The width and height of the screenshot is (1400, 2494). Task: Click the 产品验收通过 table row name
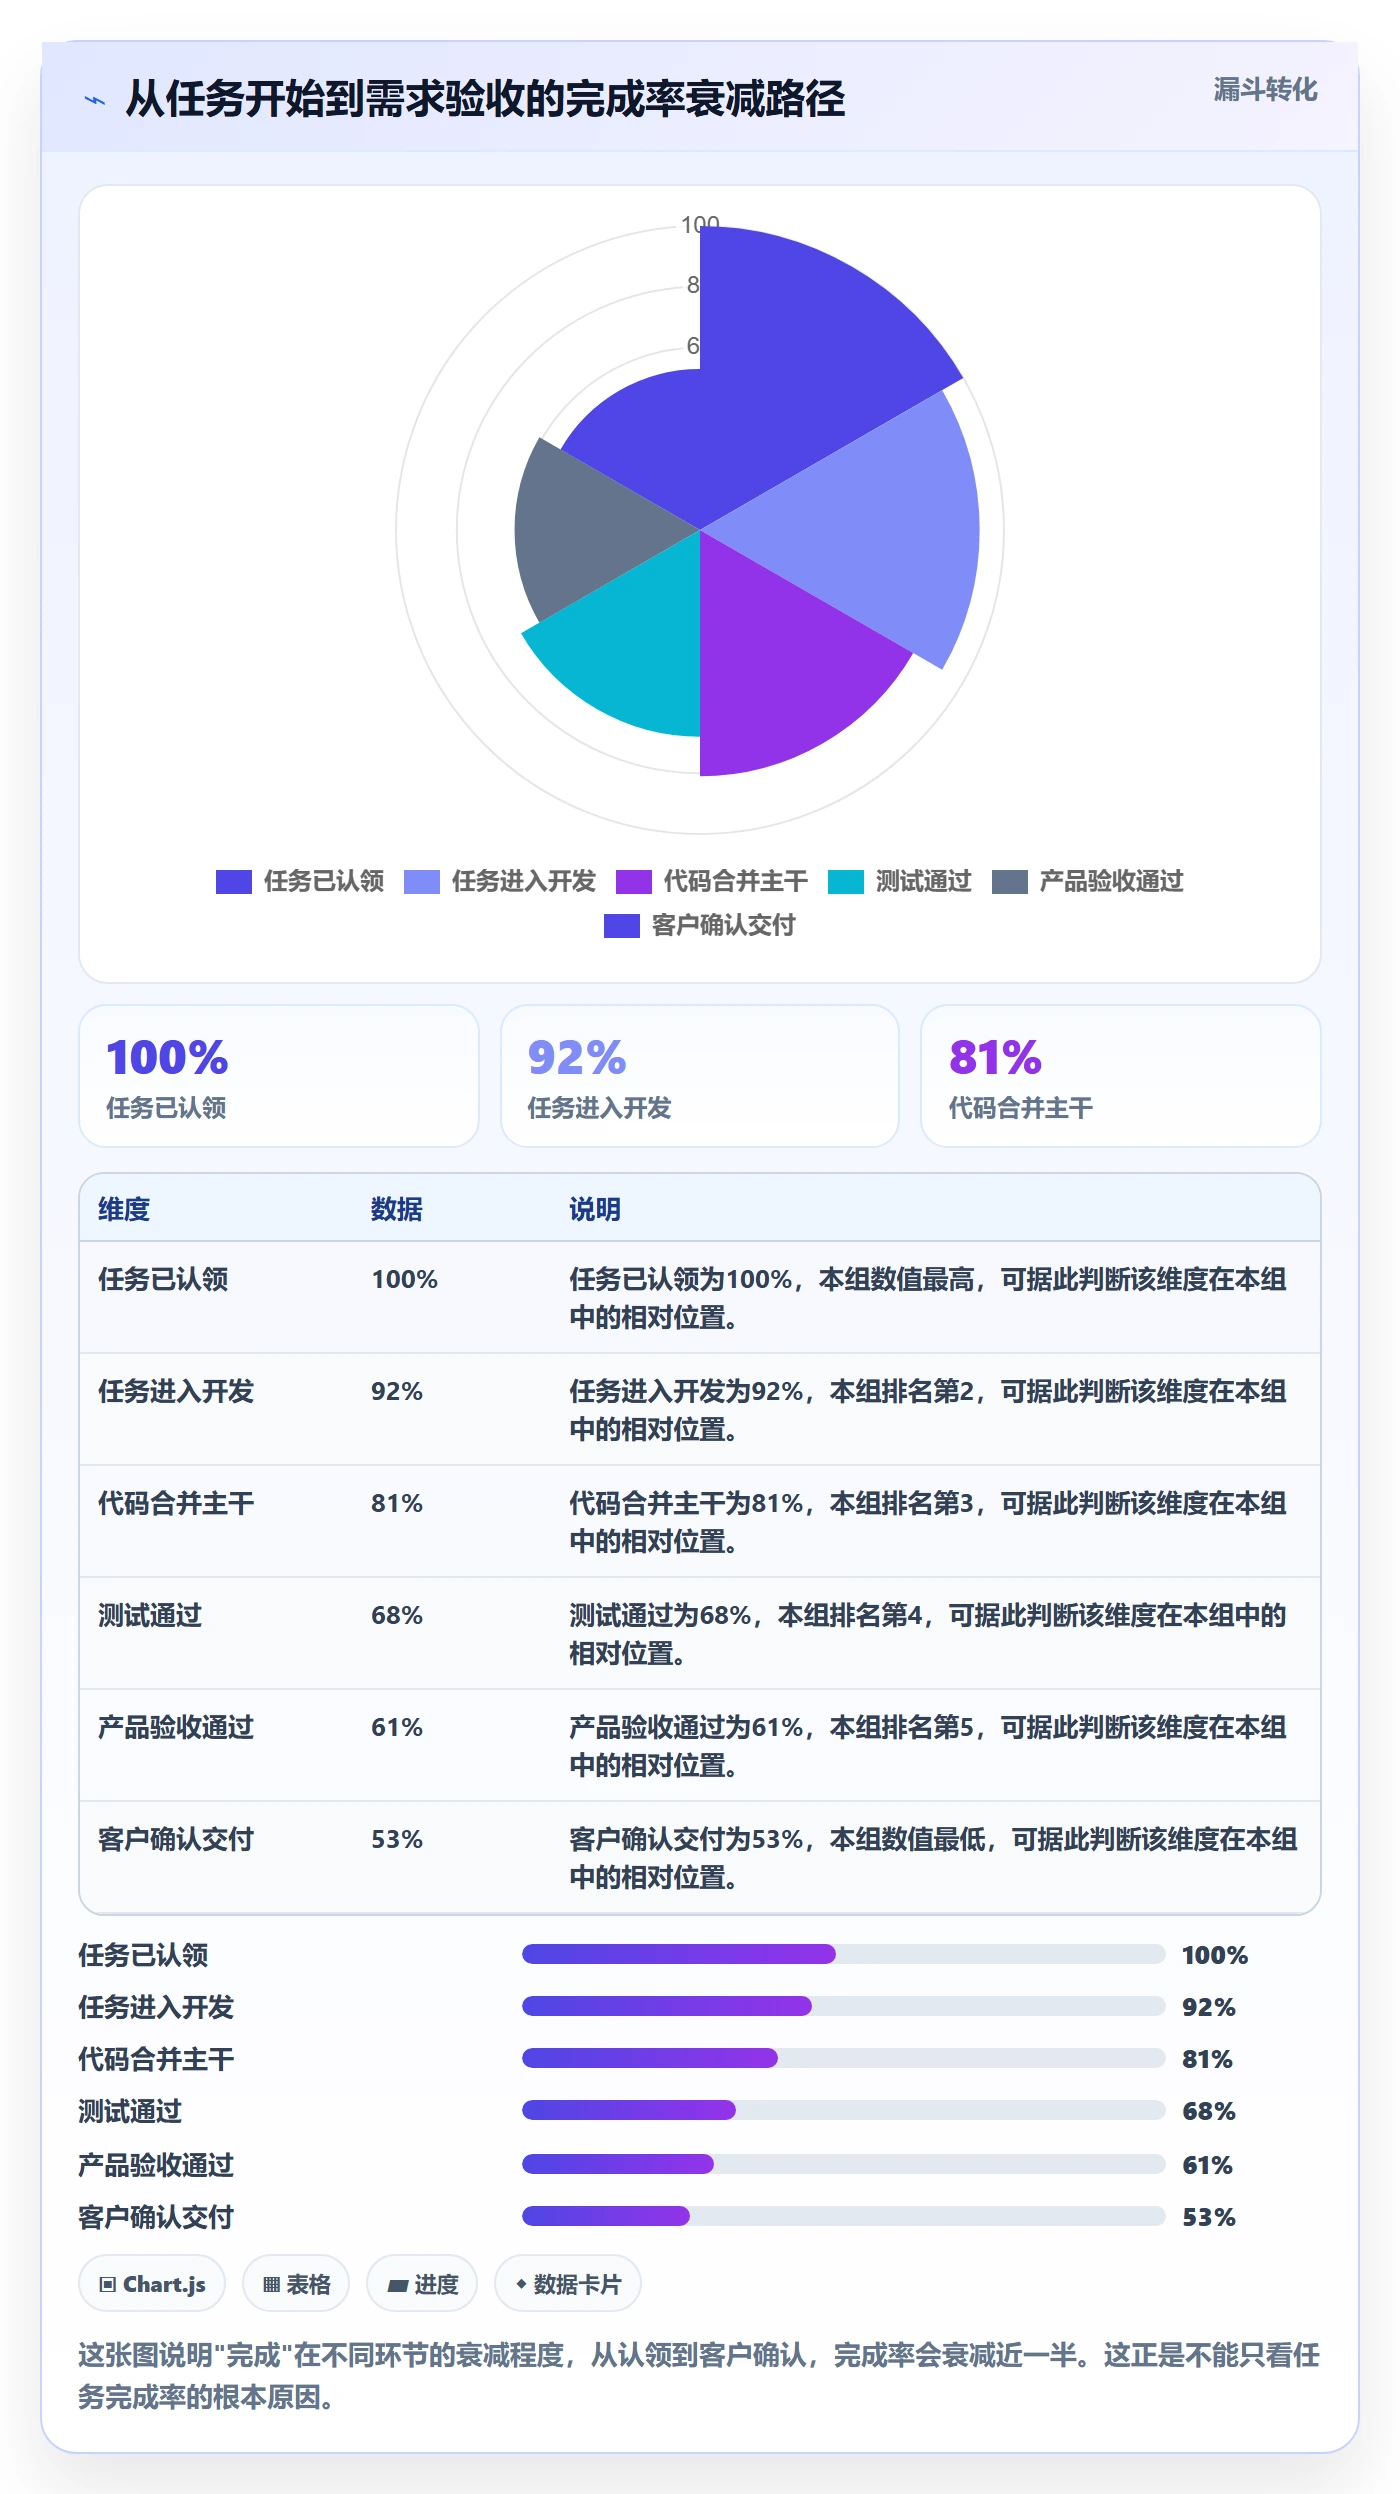click(176, 1727)
